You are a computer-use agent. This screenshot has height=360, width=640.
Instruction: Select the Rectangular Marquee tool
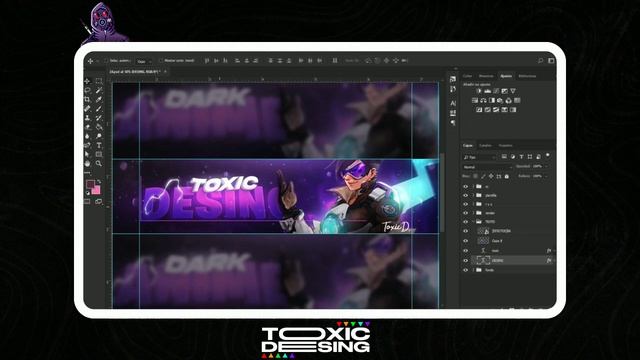pos(99,81)
